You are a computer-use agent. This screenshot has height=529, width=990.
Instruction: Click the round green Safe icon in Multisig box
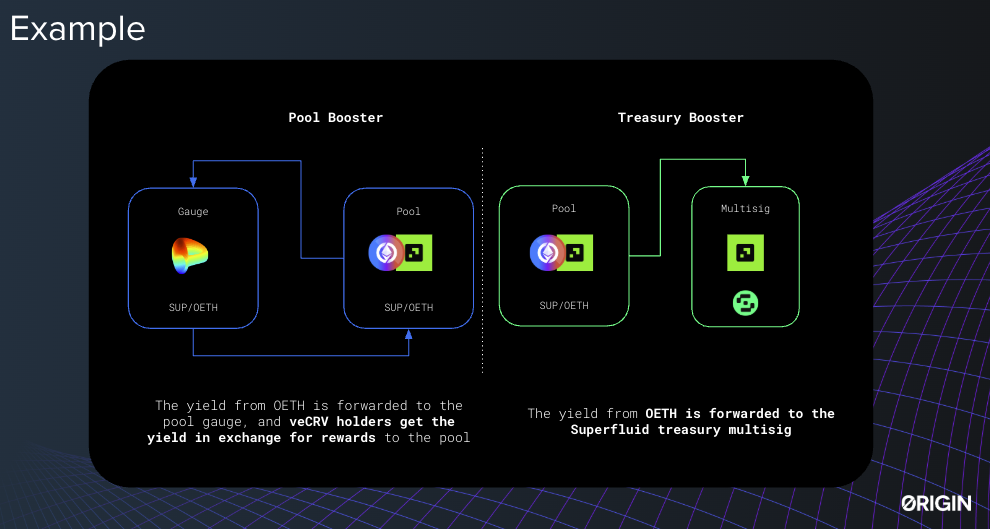tap(746, 303)
